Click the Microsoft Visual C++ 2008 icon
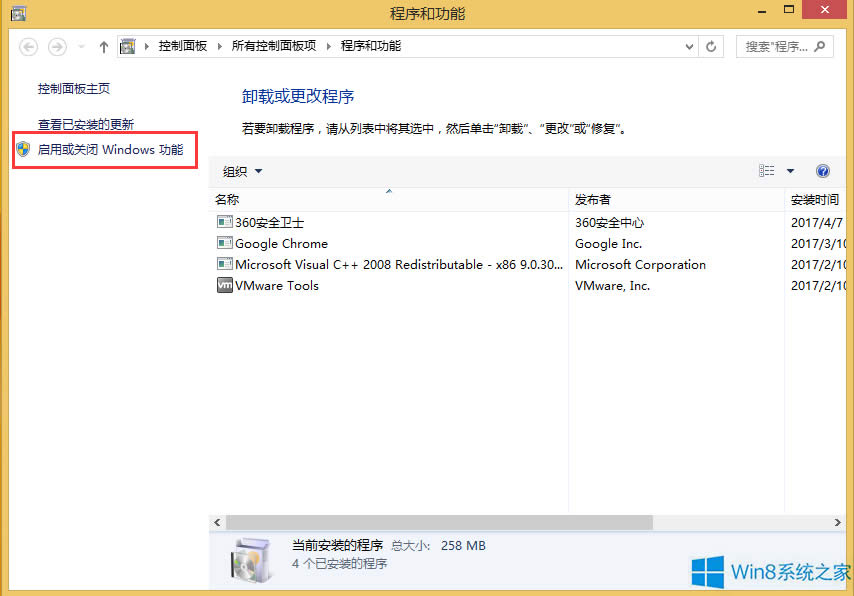Viewport: 854px width, 596px height. 224,264
